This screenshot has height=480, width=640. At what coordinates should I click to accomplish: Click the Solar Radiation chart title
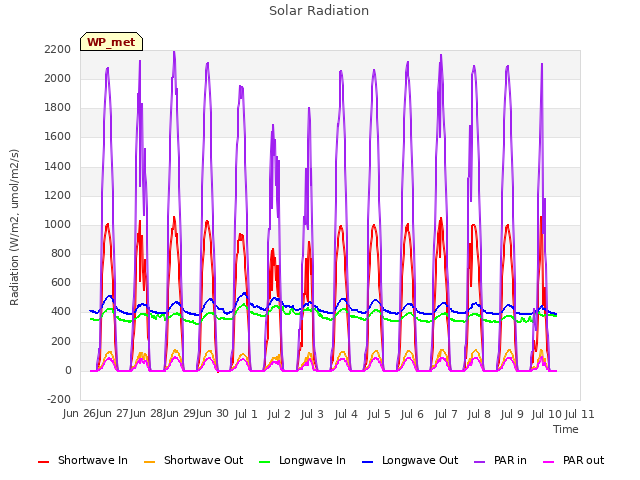coord(319,11)
